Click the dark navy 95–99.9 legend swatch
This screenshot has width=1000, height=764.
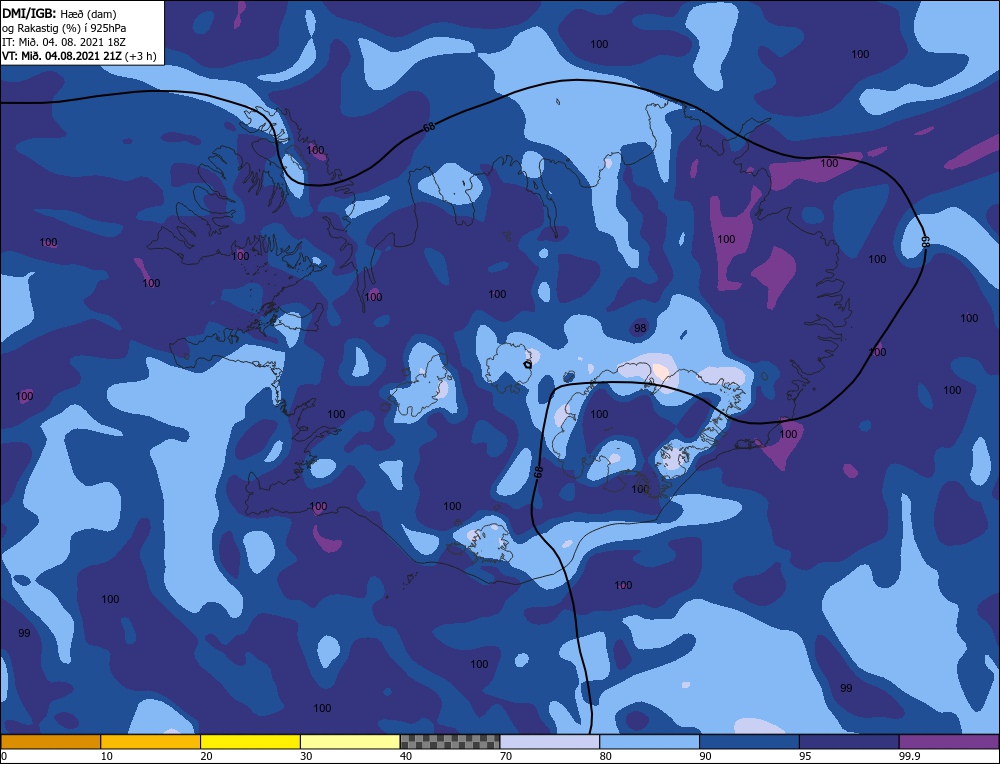click(849, 741)
